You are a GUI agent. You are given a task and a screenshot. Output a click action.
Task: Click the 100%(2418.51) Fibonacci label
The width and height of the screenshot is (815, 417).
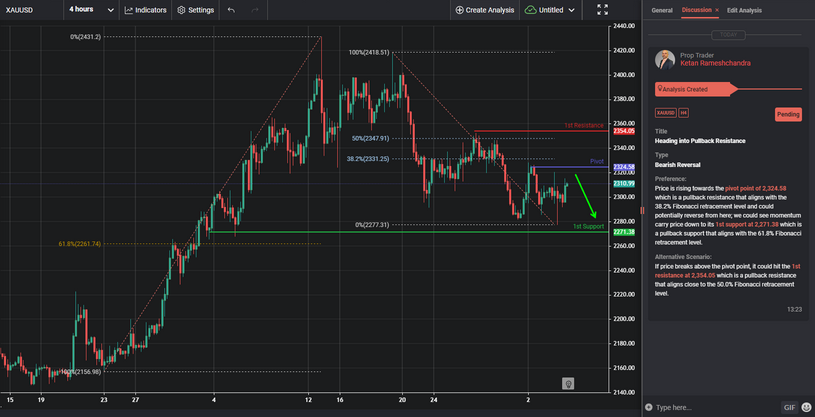[369, 53]
